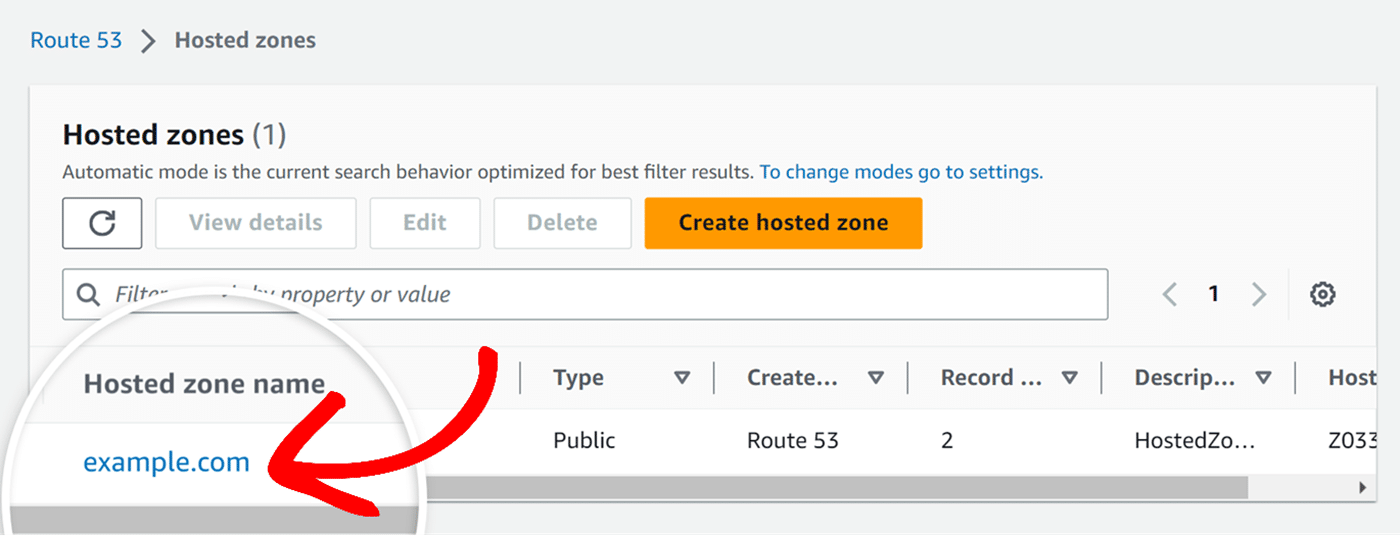Click the HostedZo... description cell
The image size is (1400, 536).
pos(1193,440)
